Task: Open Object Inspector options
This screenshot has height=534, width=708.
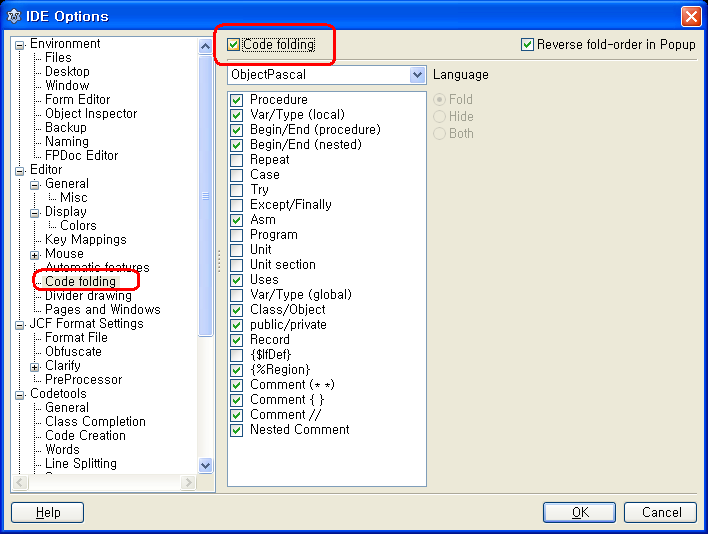Action: (x=91, y=114)
